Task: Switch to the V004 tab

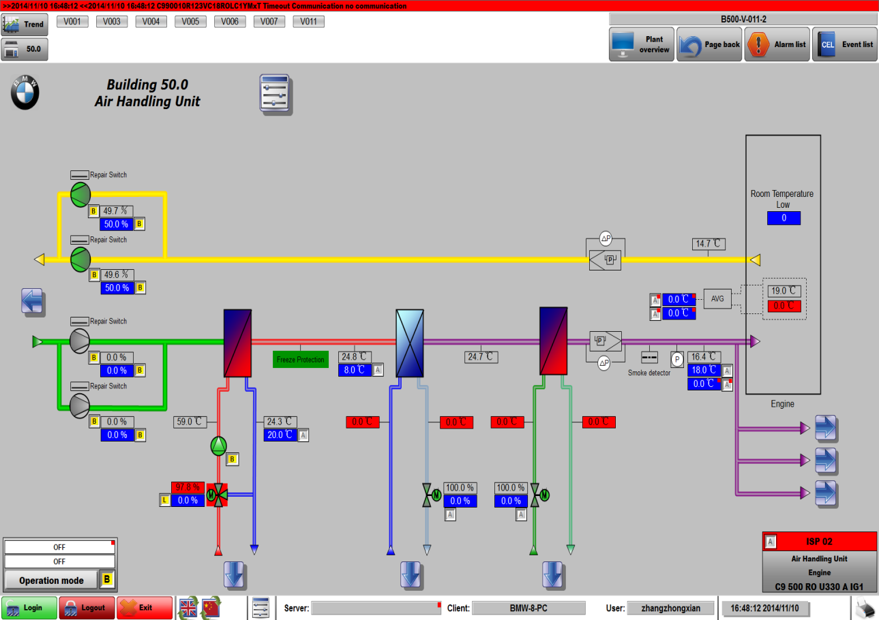Action: (x=151, y=22)
